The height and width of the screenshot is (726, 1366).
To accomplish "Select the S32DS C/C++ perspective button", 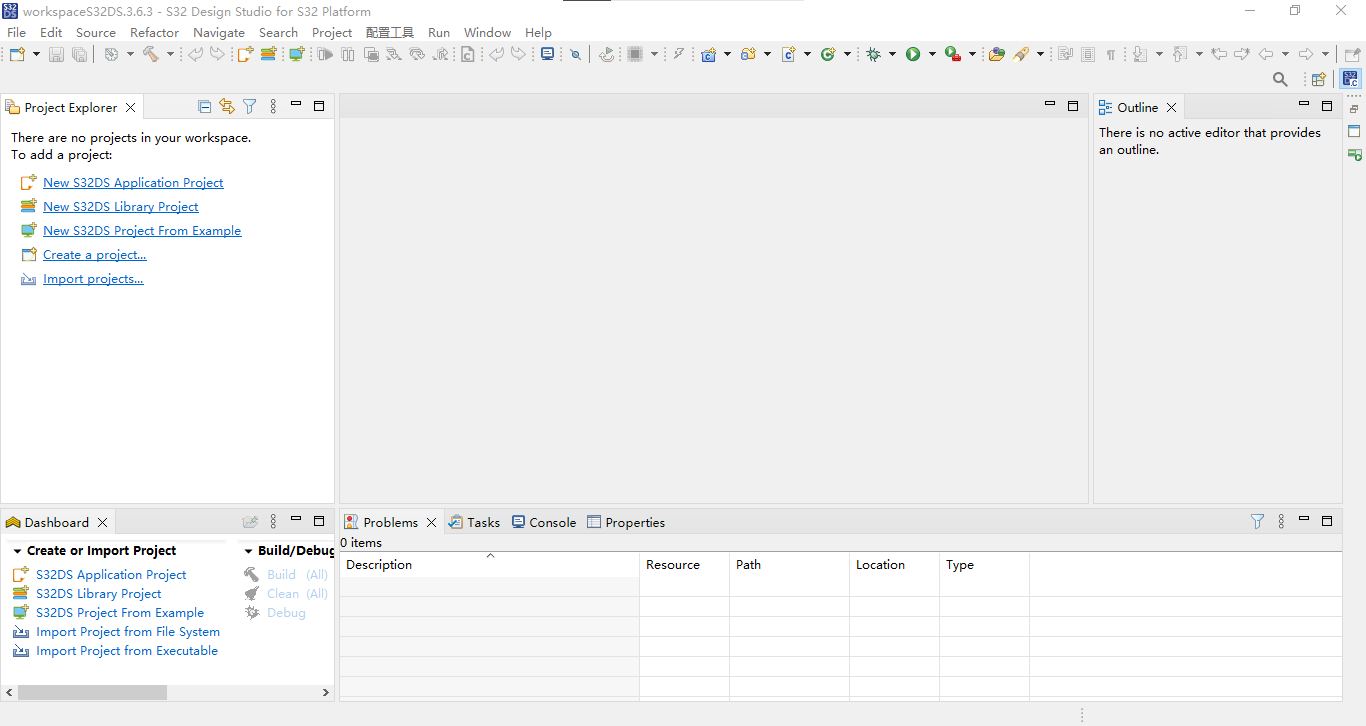I will pos(1351,79).
